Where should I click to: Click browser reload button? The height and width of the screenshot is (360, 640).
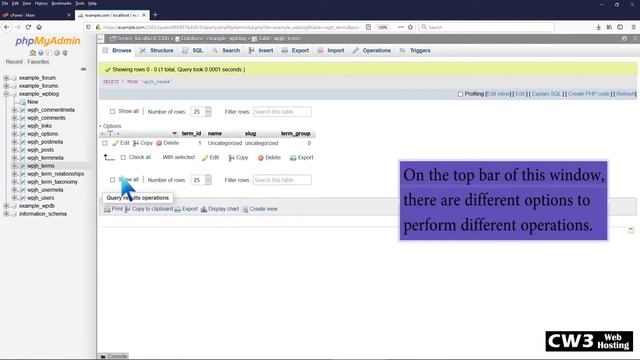28,27
